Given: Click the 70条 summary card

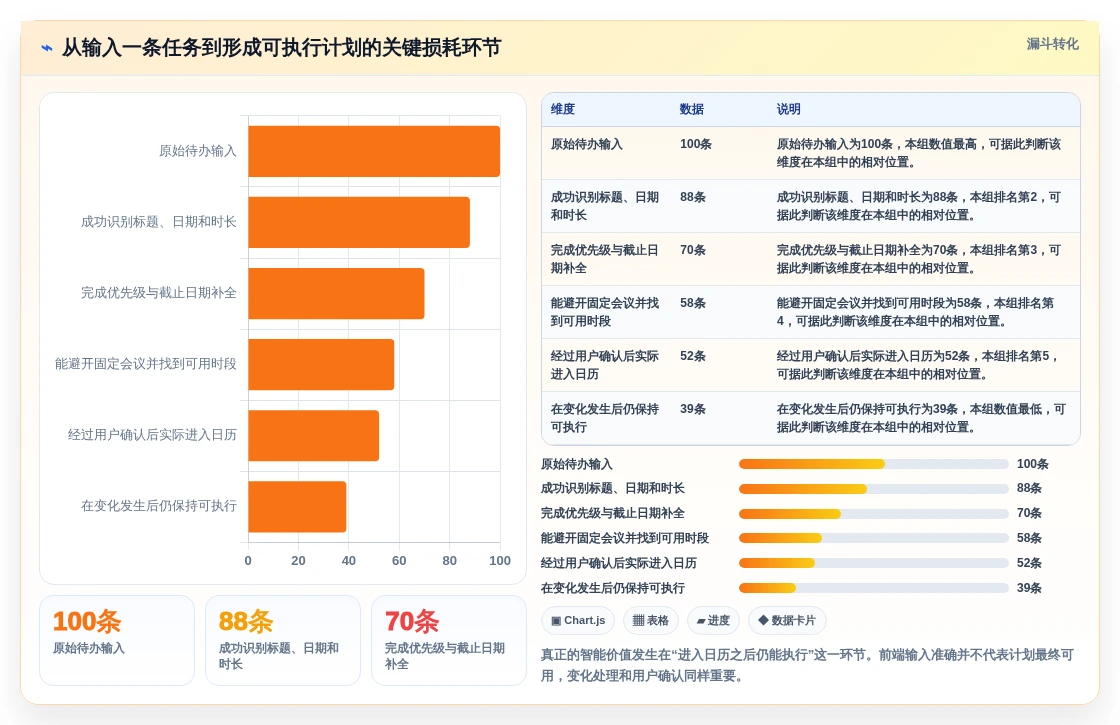Looking at the screenshot, I should [449, 641].
